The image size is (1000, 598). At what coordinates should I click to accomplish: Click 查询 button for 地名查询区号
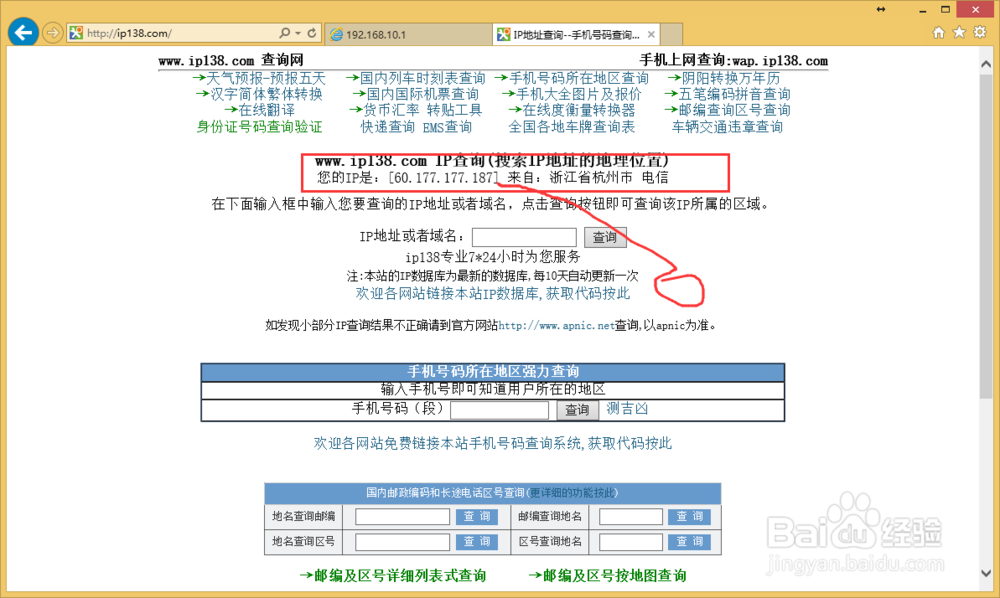pyautogui.click(x=477, y=542)
